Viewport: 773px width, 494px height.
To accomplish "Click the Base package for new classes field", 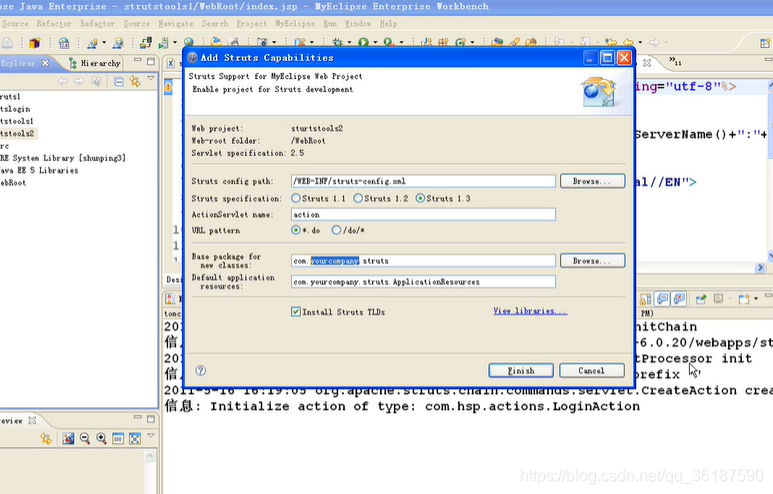I will 423,261.
